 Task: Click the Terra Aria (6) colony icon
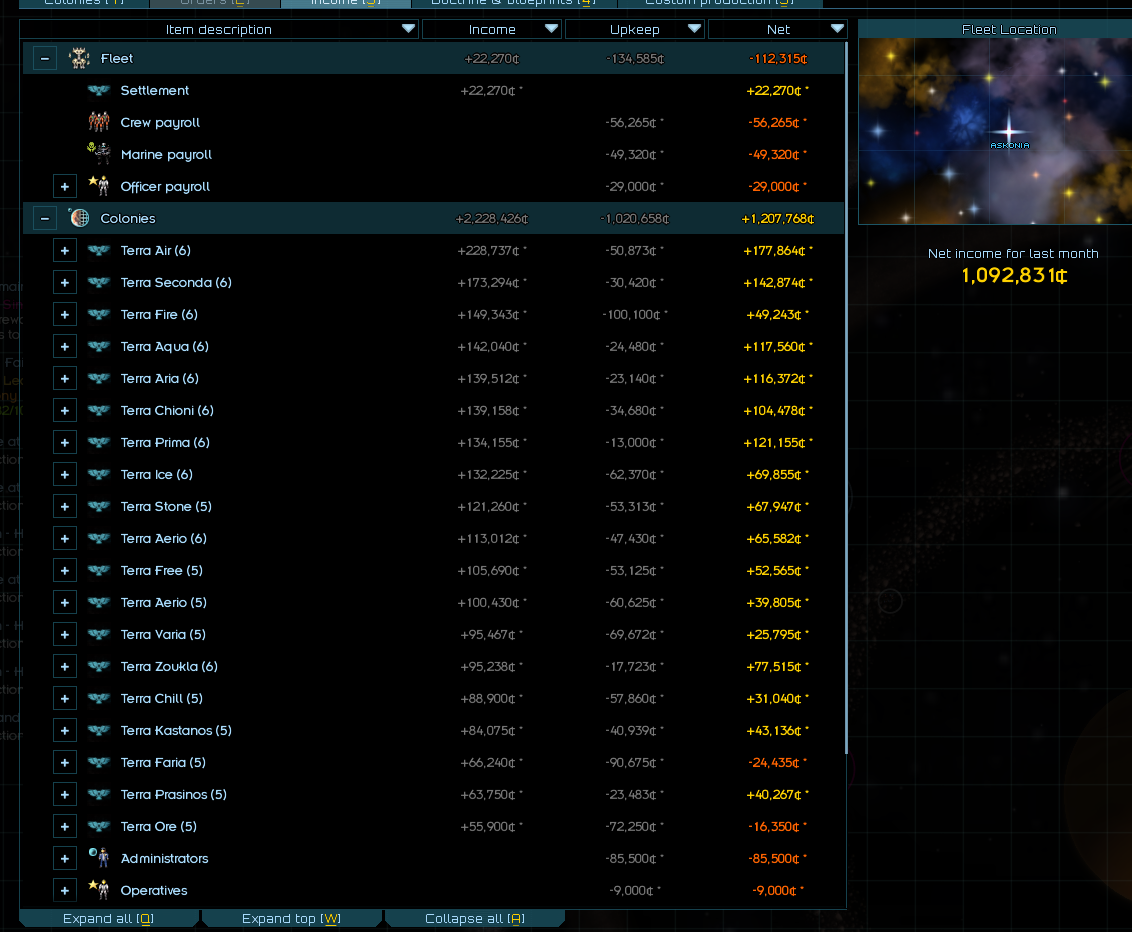[x=99, y=378]
